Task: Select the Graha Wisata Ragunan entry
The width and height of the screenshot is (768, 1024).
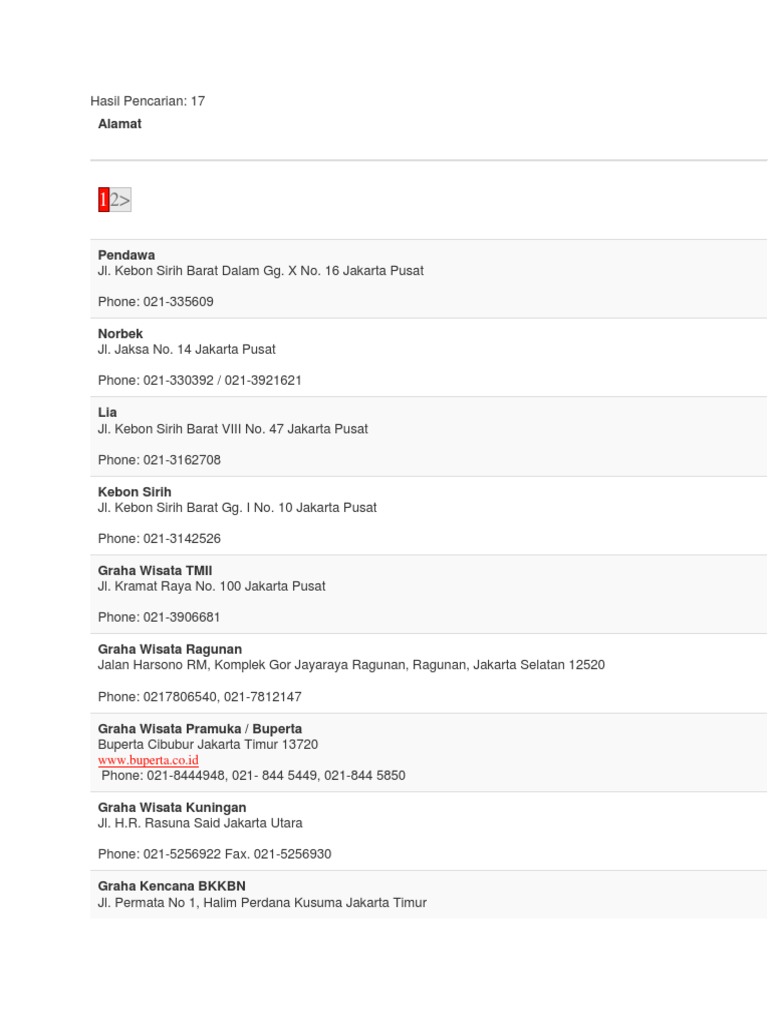Action: (170, 649)
